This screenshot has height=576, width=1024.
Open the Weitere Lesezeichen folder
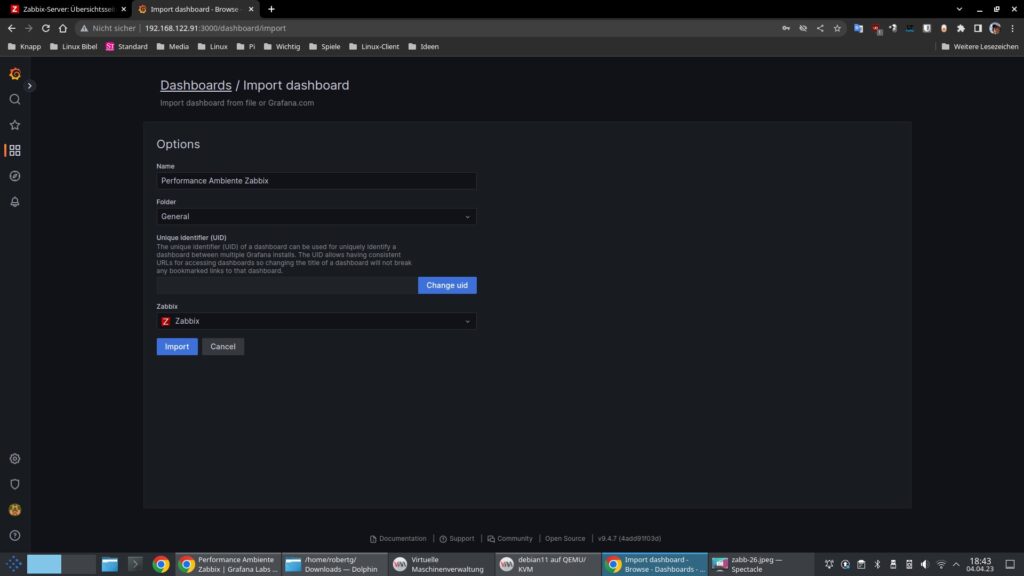(980, 46)
